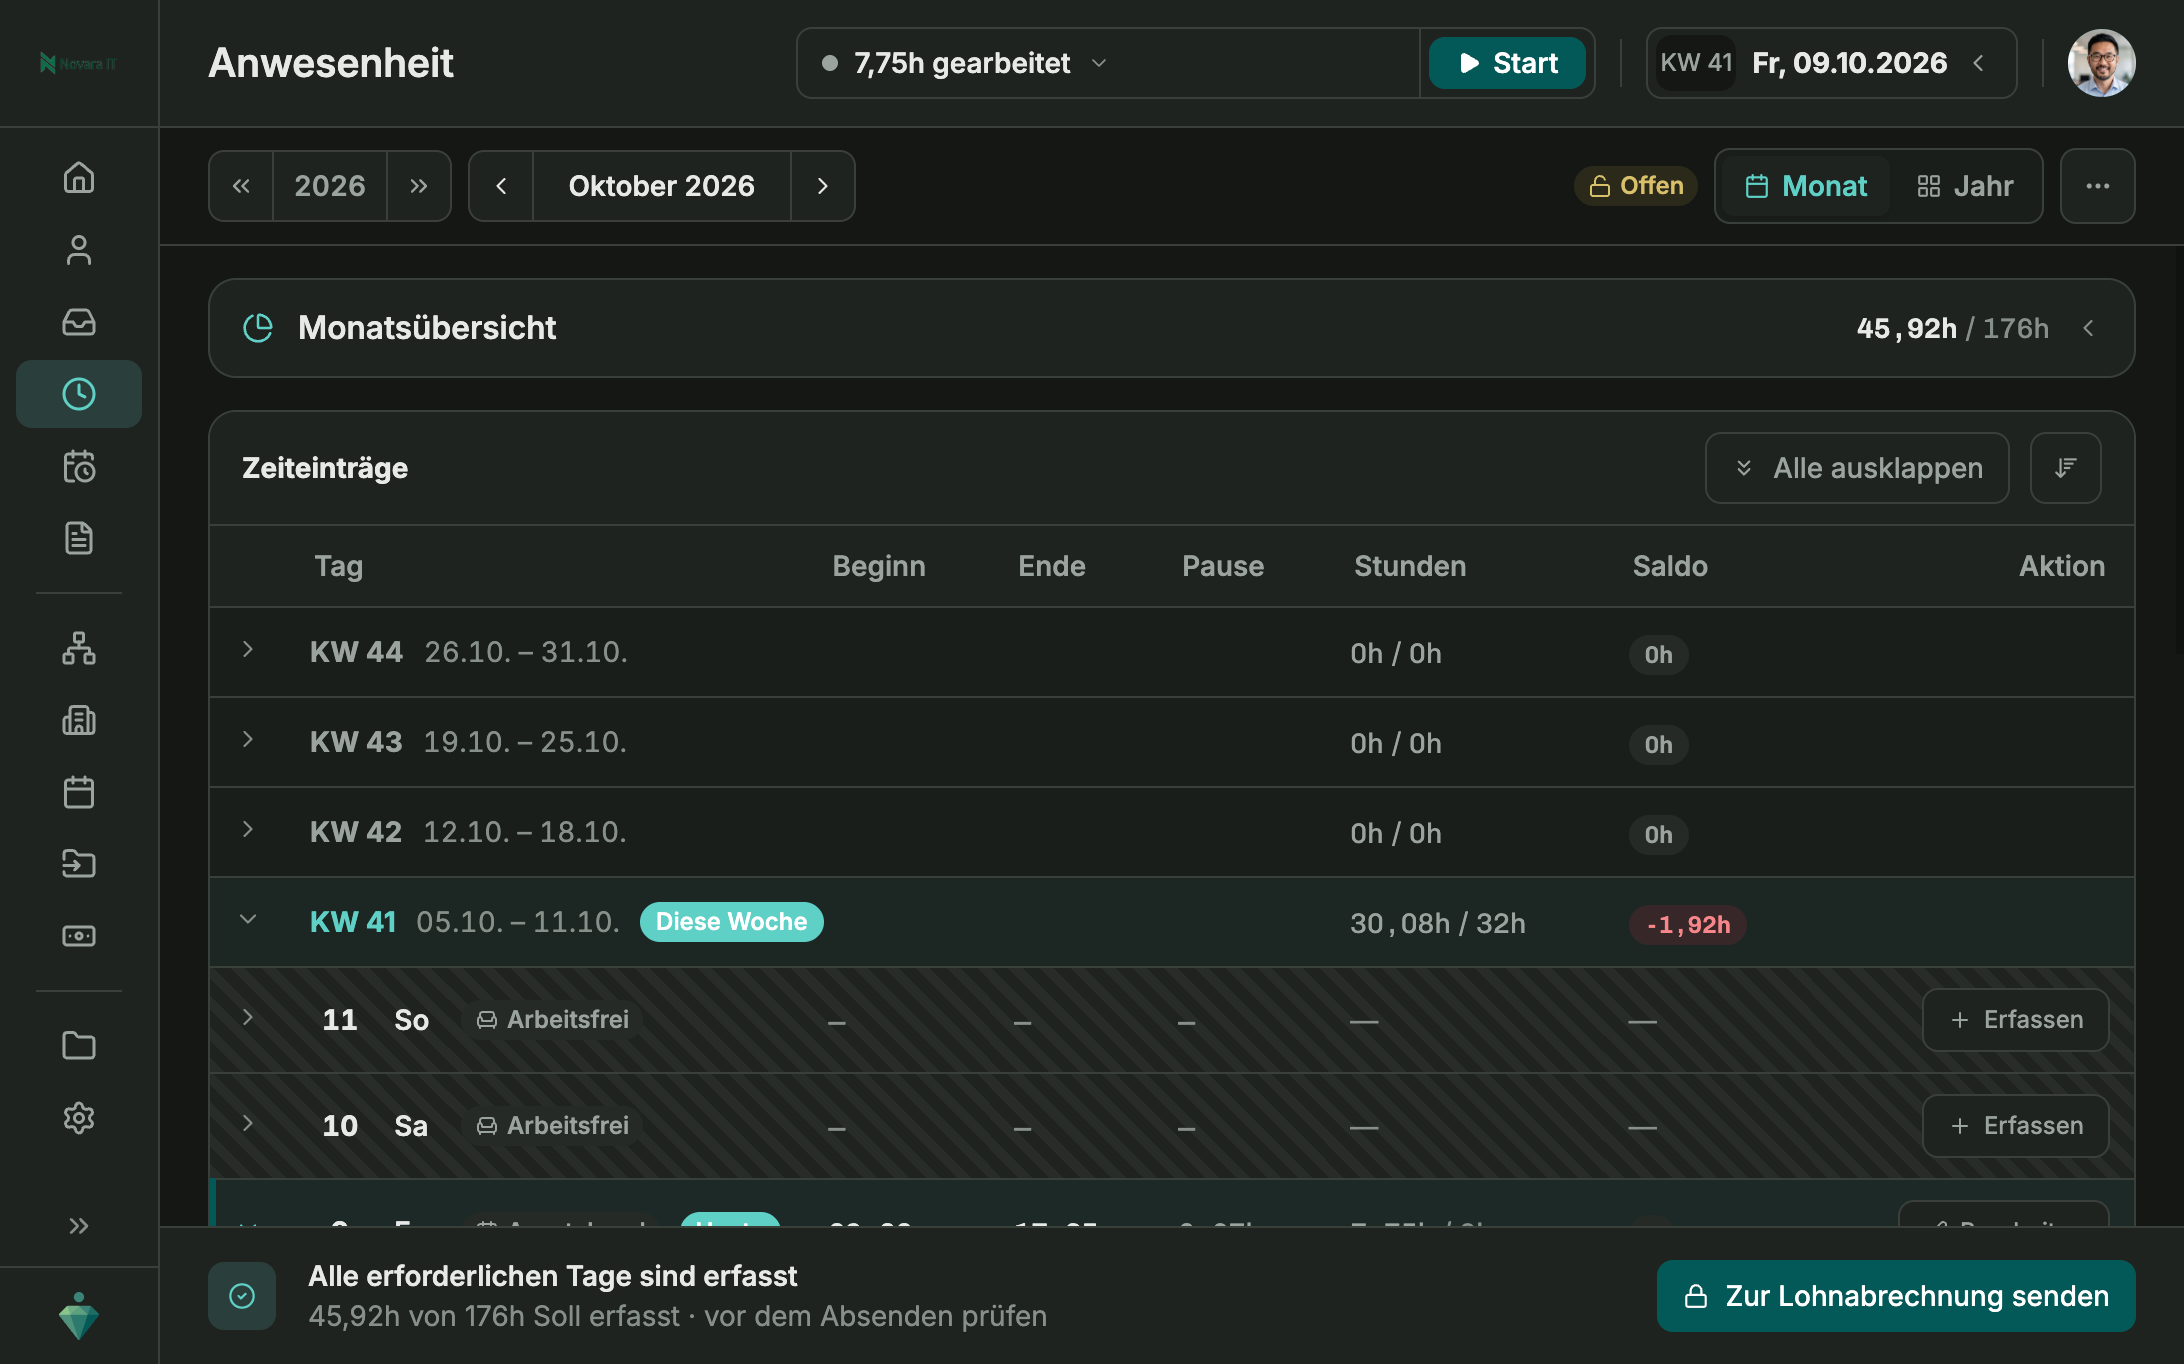Screen dimensions: 2184x1364
Task: Expand the KW 42 week row
Action: (248, 830)
